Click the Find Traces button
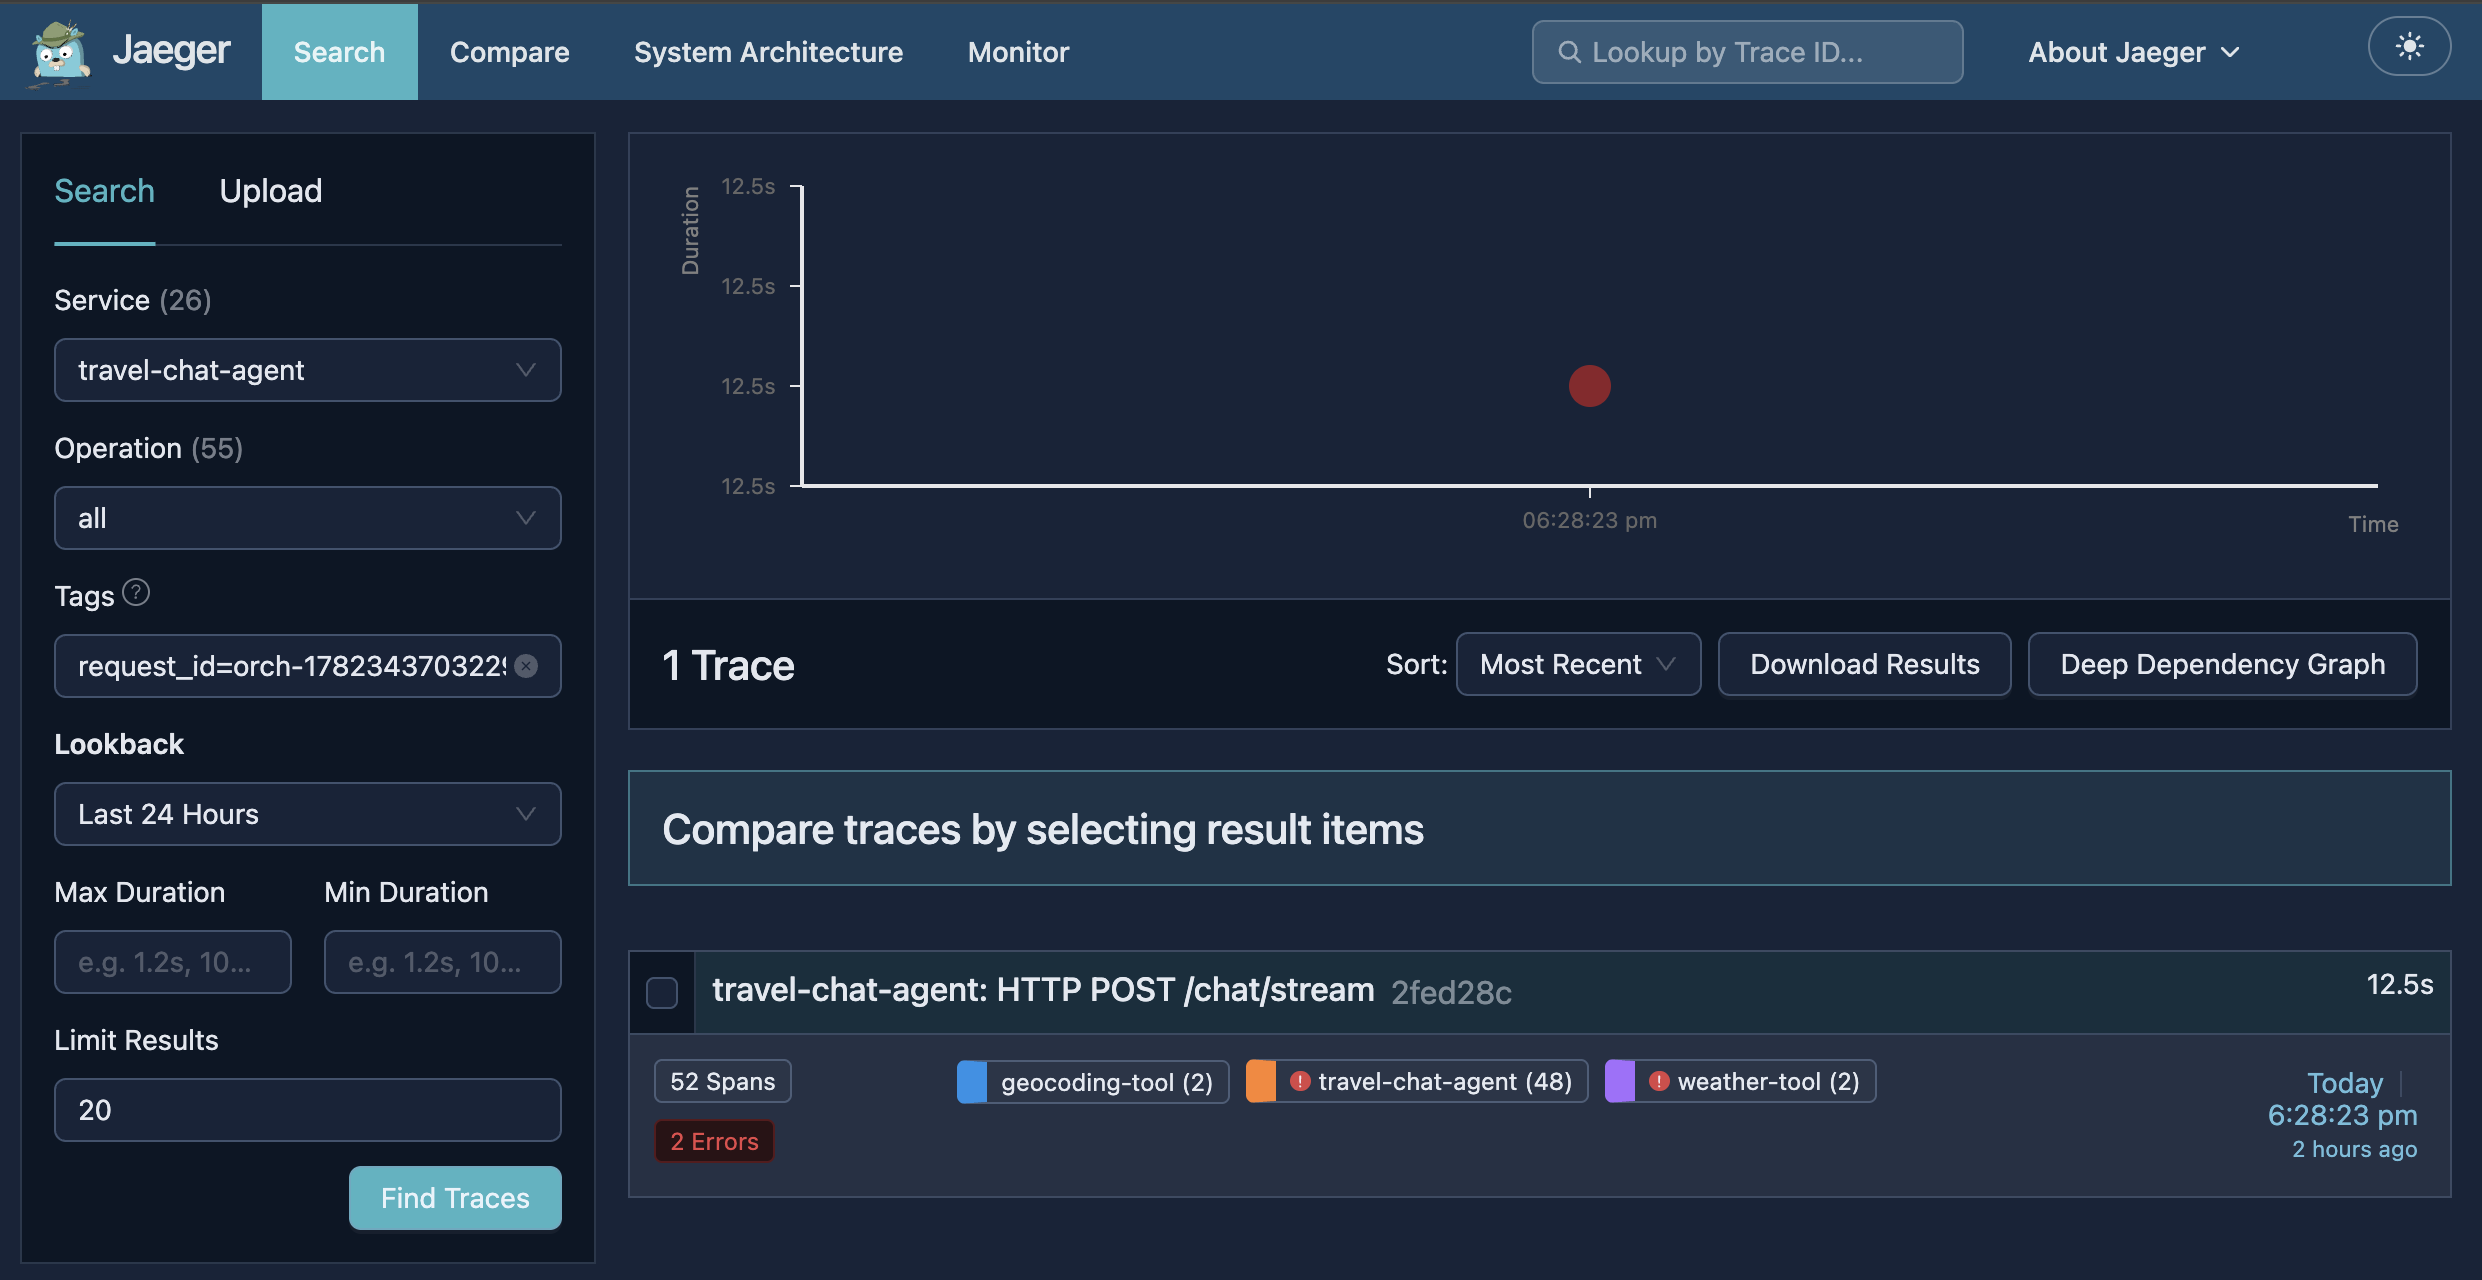Image resolution: width=2482 pixels, height=1280 pixels. 455,1198
